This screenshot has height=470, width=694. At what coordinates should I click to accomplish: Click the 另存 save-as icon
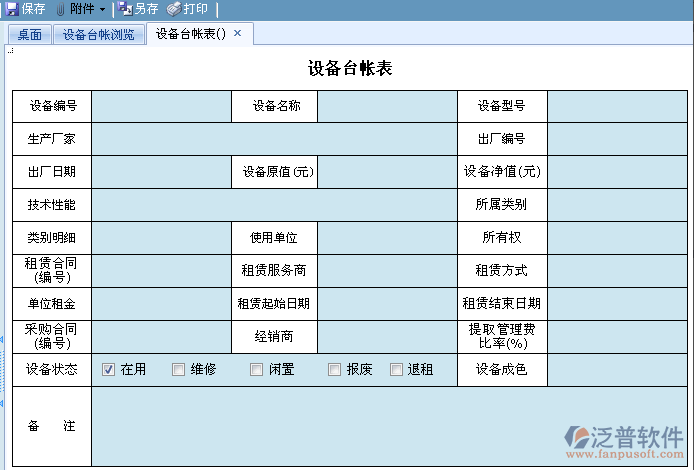(125, 8)
